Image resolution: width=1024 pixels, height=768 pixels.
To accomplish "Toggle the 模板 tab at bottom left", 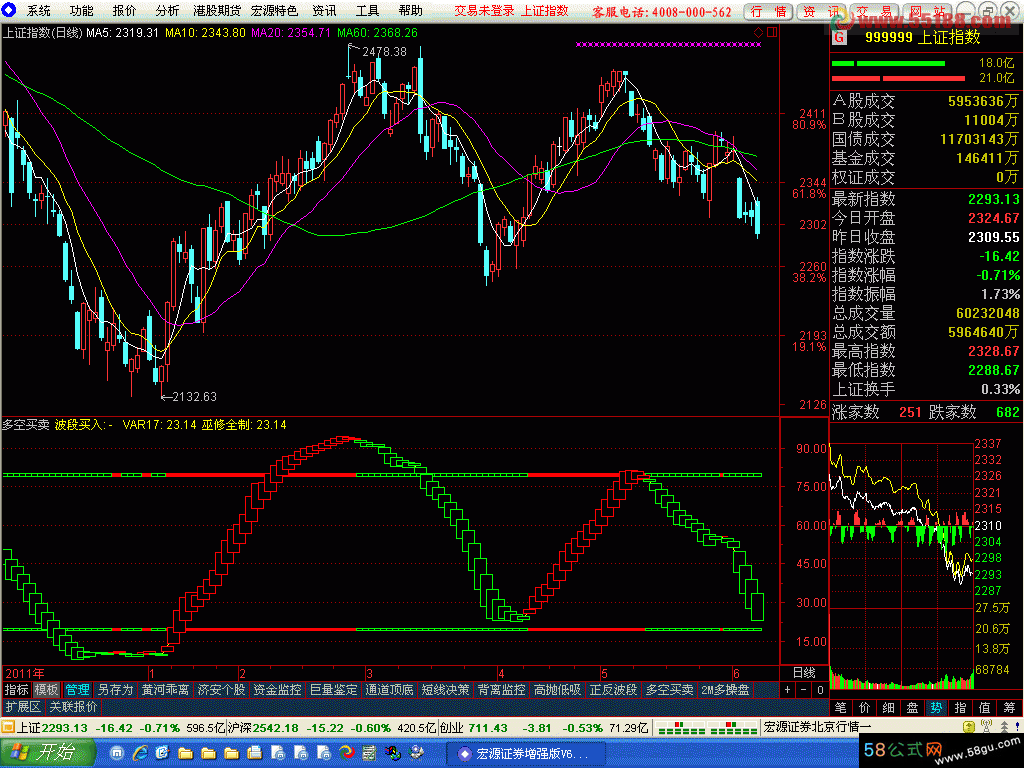I will click(46, 690).
